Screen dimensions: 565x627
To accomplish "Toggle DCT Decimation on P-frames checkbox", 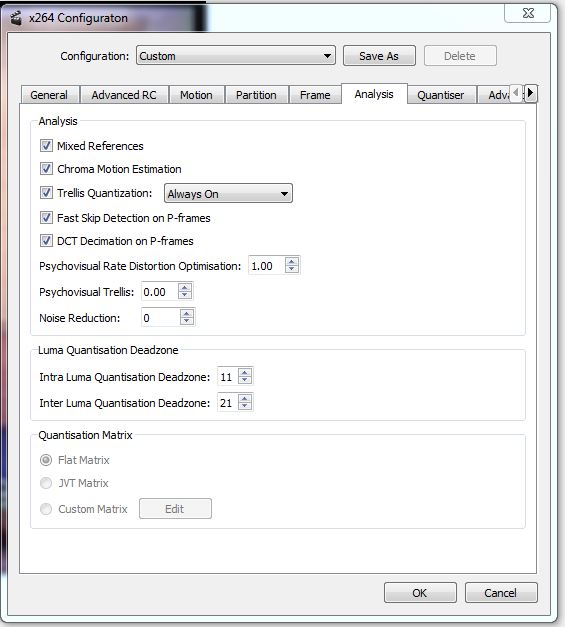I will (x=46, y=241).
